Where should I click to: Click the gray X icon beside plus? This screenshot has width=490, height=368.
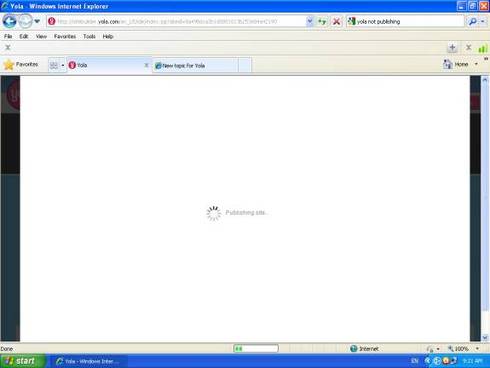click(468, 47)
